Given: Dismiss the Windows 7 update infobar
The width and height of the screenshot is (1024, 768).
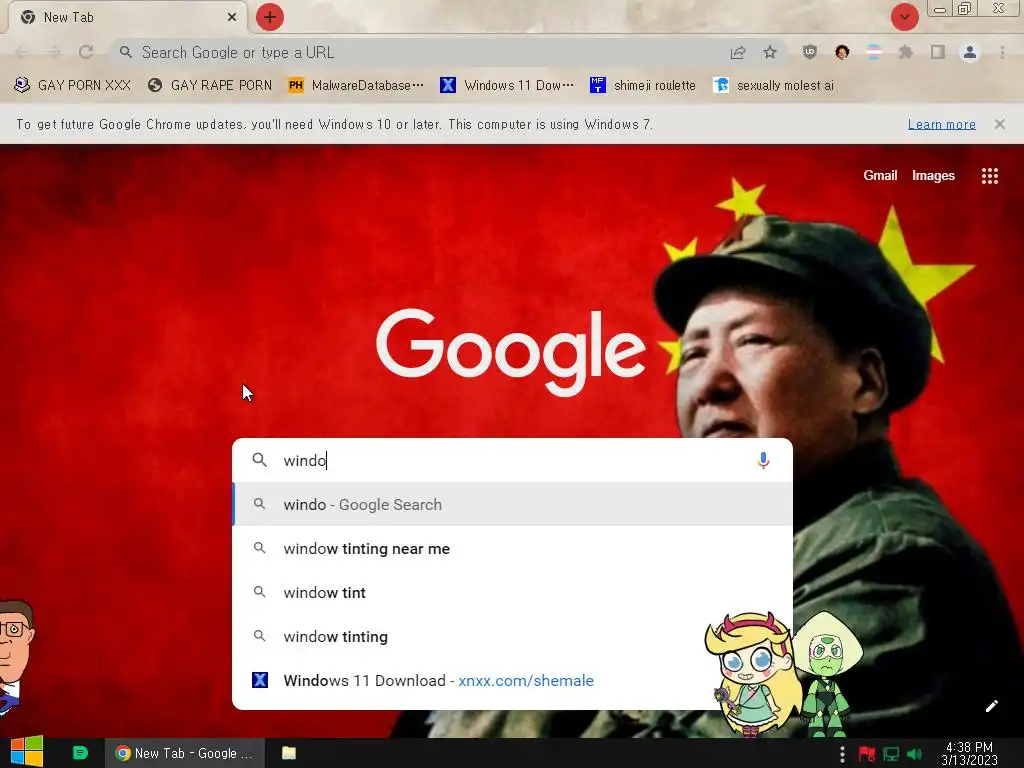Looking at the screenshot, I should (1000, 124).
